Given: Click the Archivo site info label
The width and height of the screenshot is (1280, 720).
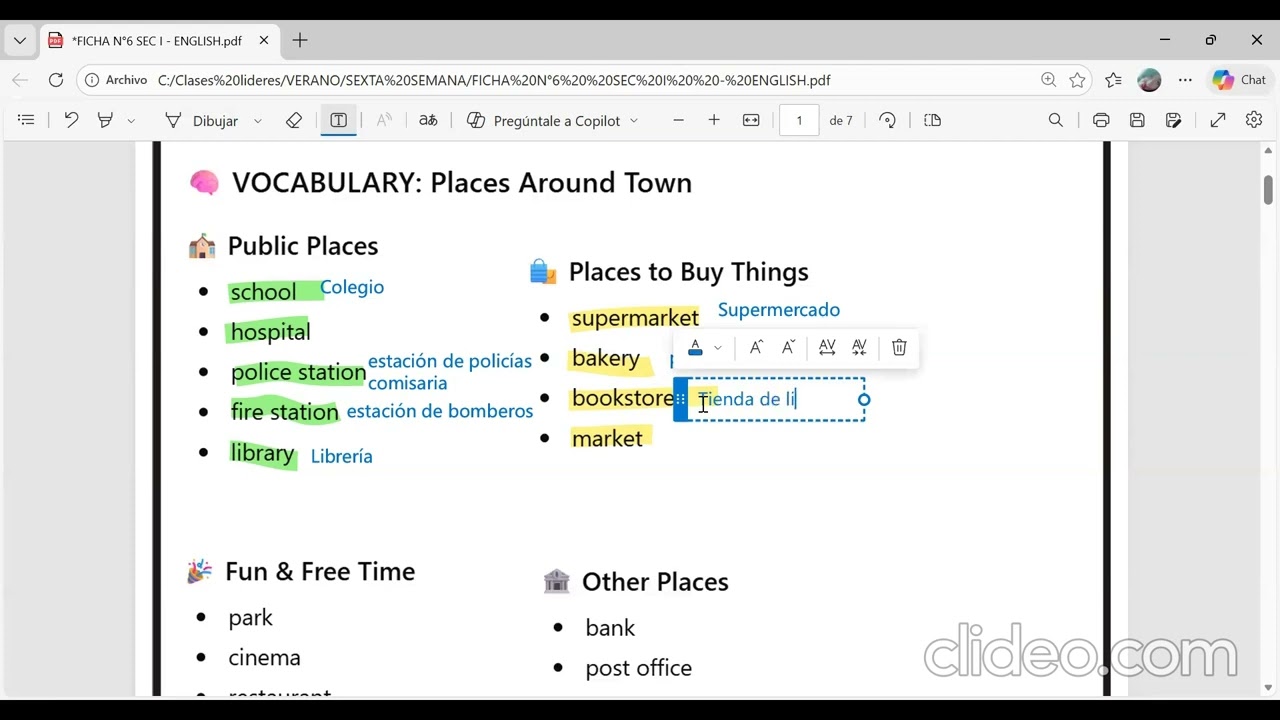Looking at the screenshot, I should pyautogui.click(x=116, y=80).
